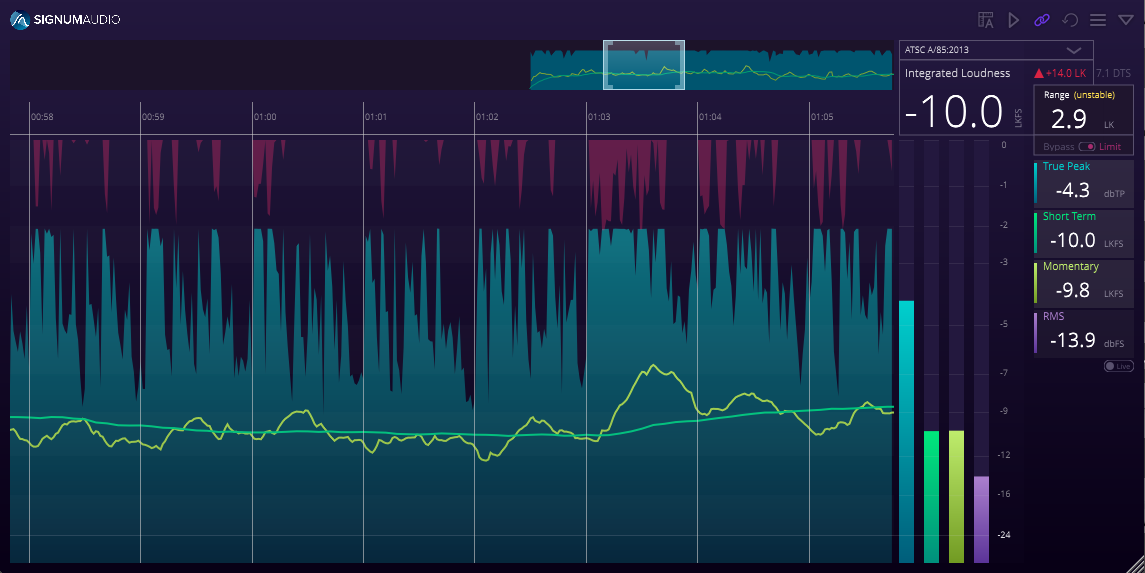Start playback with the play triangle icon
Screen dimensions: 1145x573
click(1014, 20)
